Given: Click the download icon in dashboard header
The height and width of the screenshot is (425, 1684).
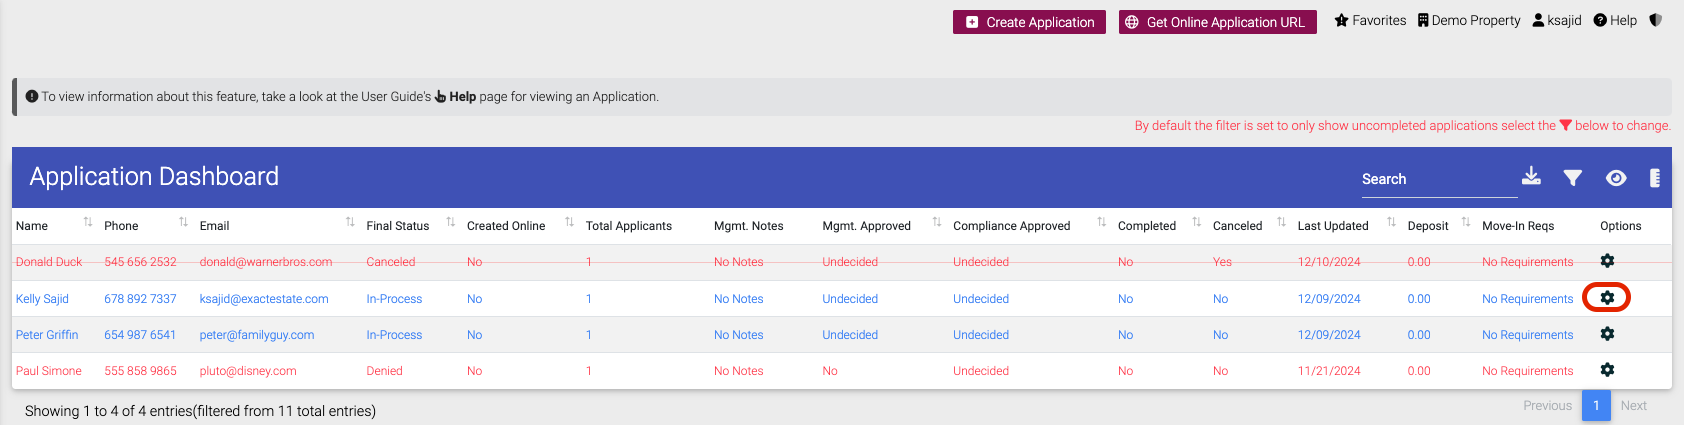Looking at the screenshot, I should pyautogui.click(x=1531, y=176).
